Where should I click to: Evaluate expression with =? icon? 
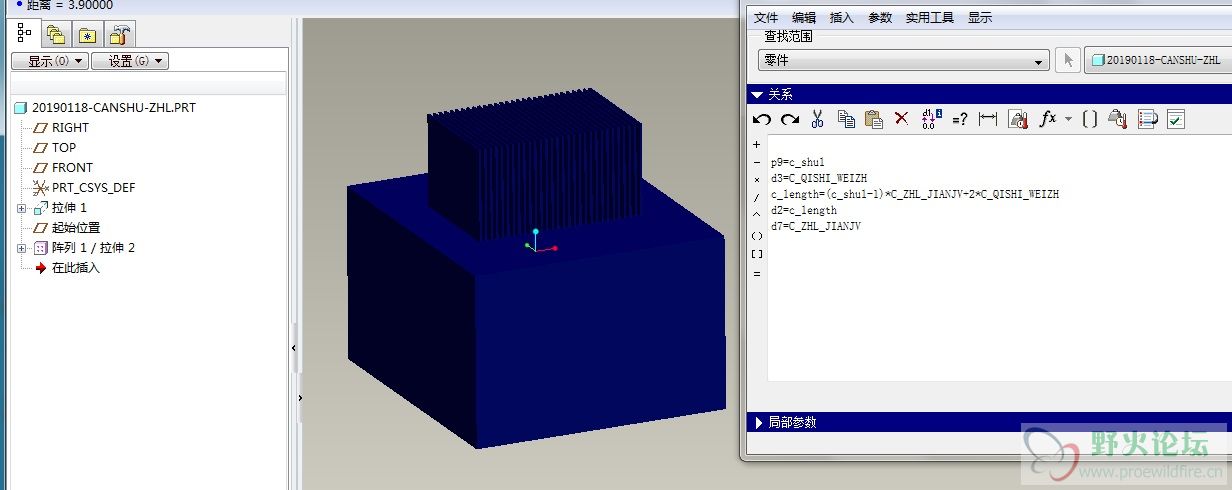[959, 120]
